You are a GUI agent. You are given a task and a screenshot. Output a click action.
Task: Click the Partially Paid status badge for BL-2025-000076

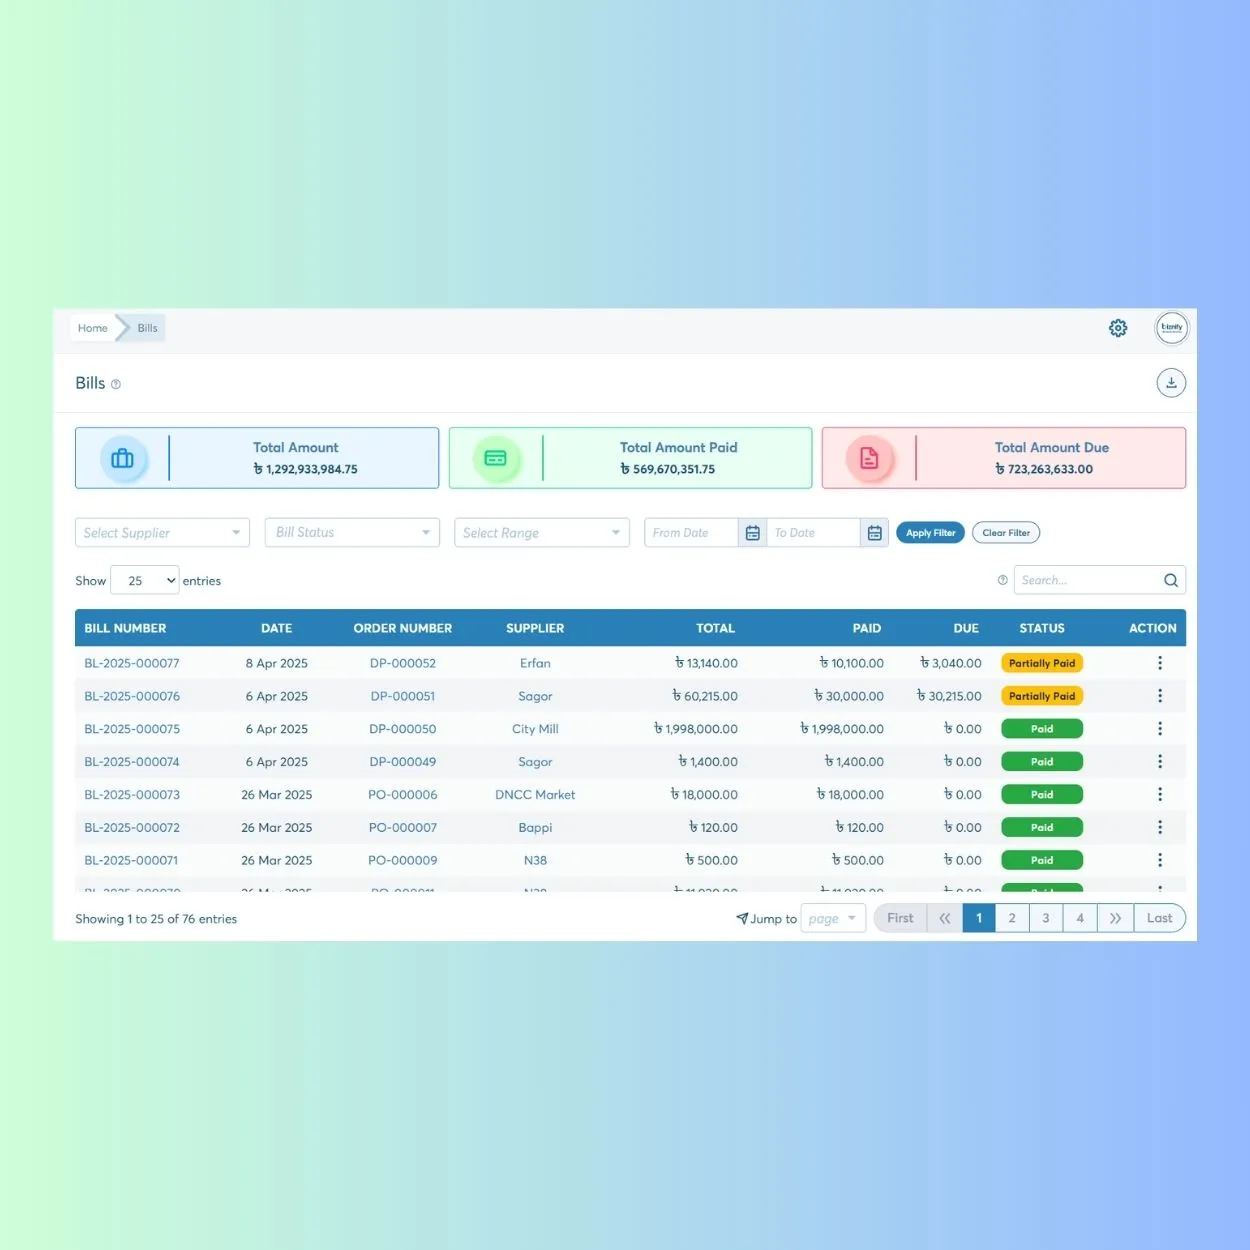[x=1041, y=695]
